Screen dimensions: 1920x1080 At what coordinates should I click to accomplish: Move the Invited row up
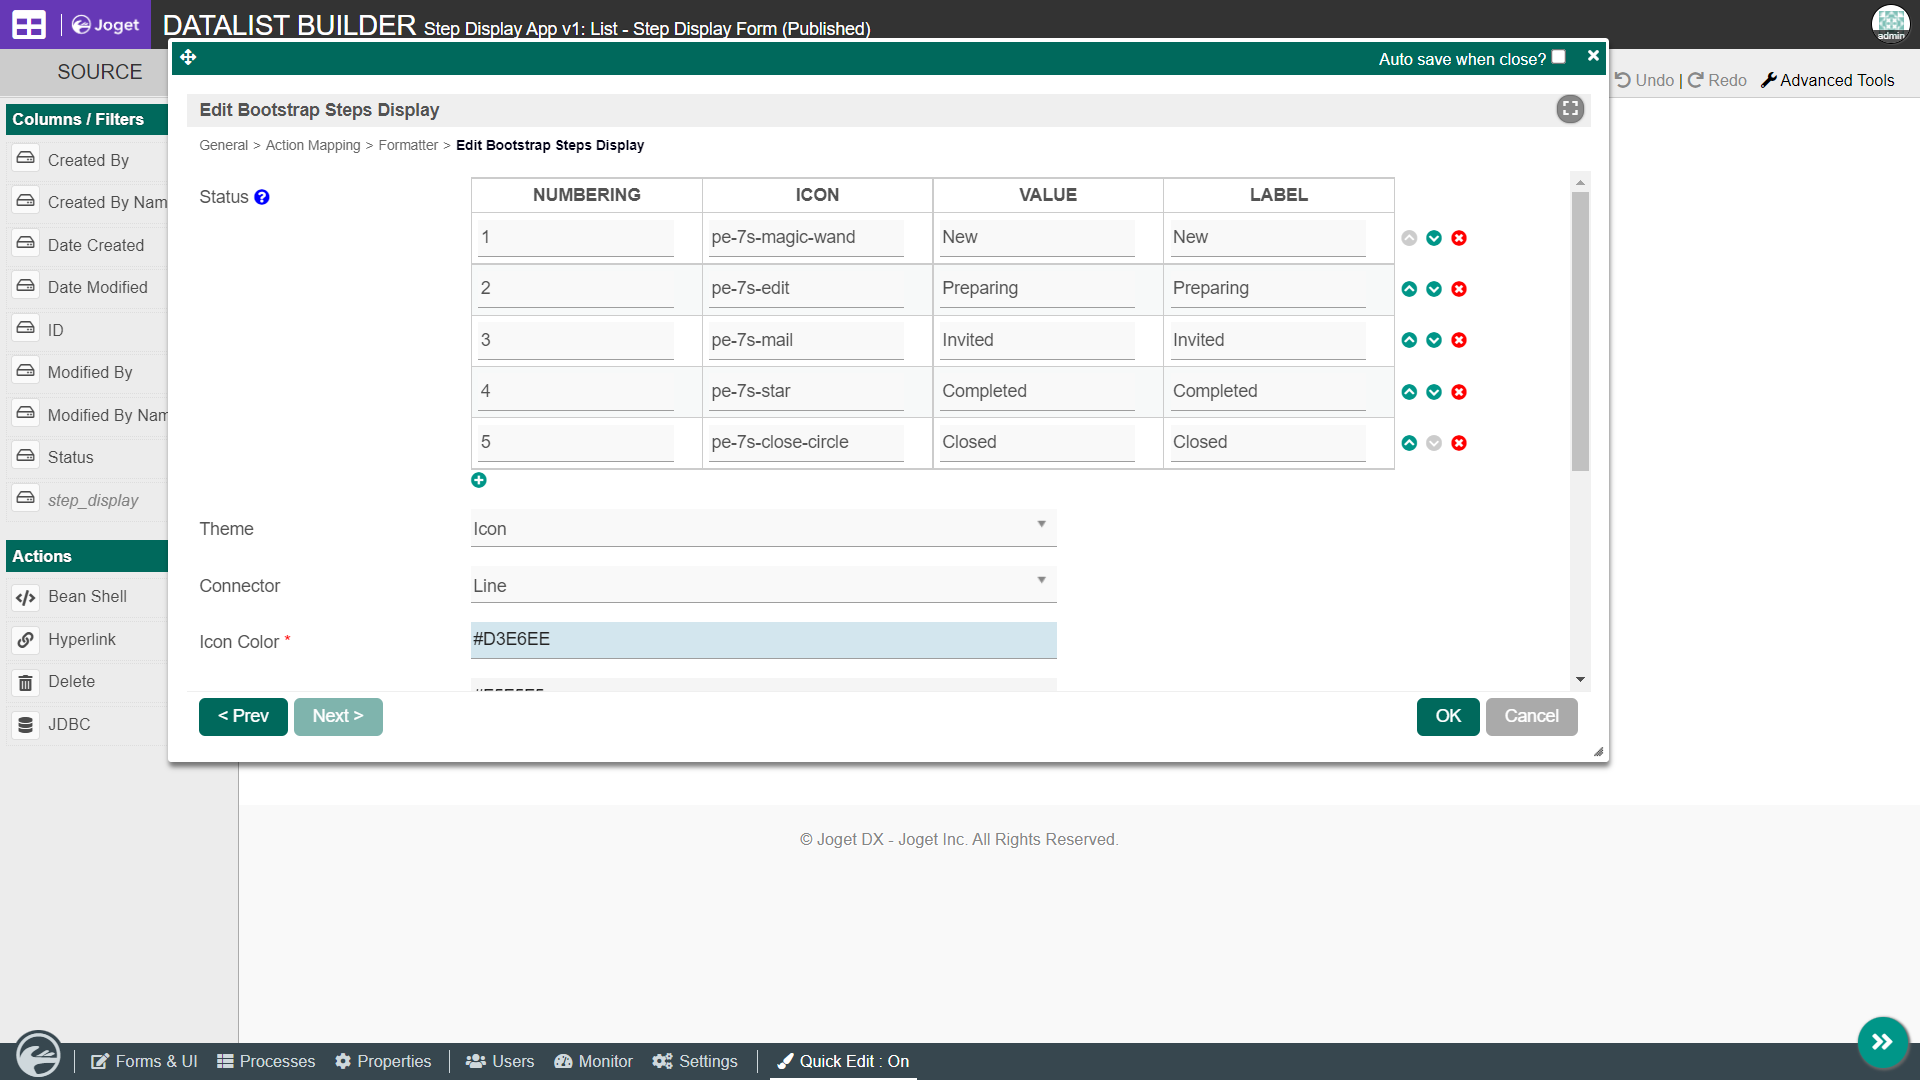pyautogui.click(x=1409, y=340)
